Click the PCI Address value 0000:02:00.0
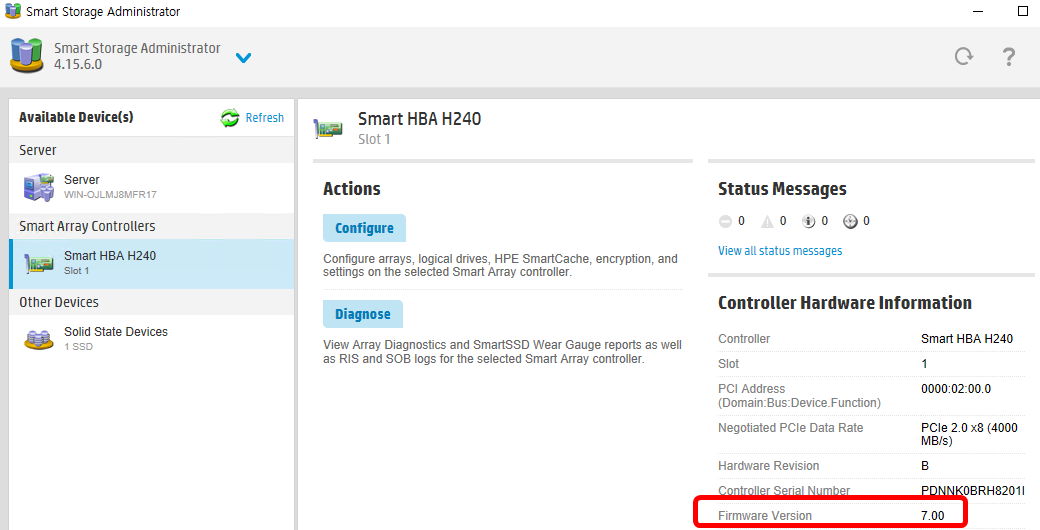The image size is (1040, 530). pos(956,389)
